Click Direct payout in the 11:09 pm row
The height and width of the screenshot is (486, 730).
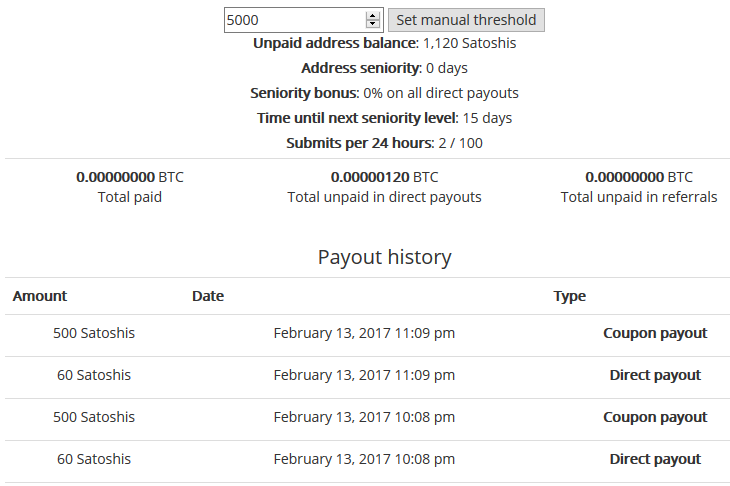point(654,375)
